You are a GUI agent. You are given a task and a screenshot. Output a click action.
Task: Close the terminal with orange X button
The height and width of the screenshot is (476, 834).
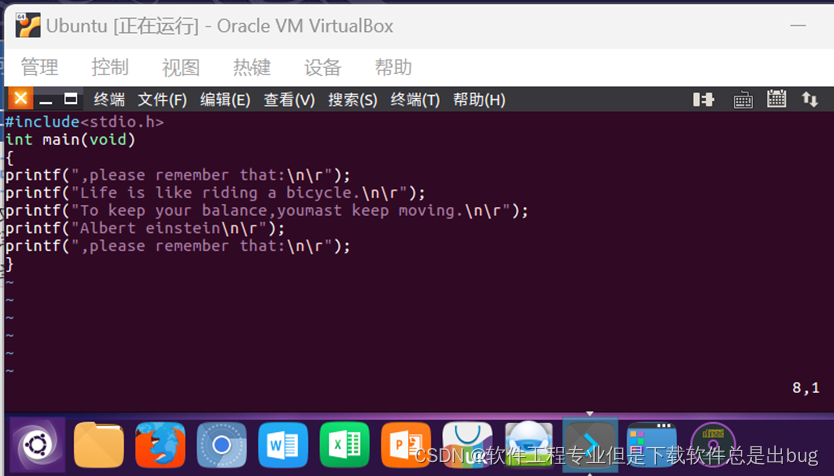(x=21, y=98)
